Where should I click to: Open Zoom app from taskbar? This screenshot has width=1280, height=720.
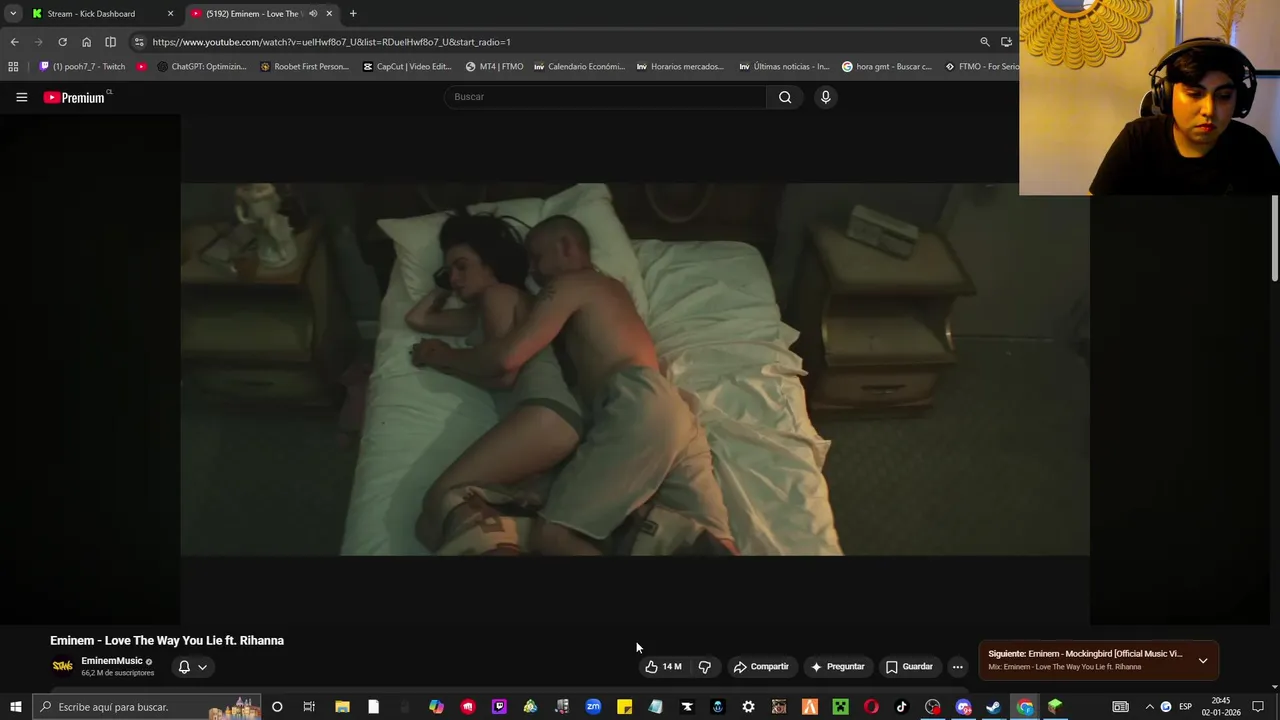tap(593, 707)
